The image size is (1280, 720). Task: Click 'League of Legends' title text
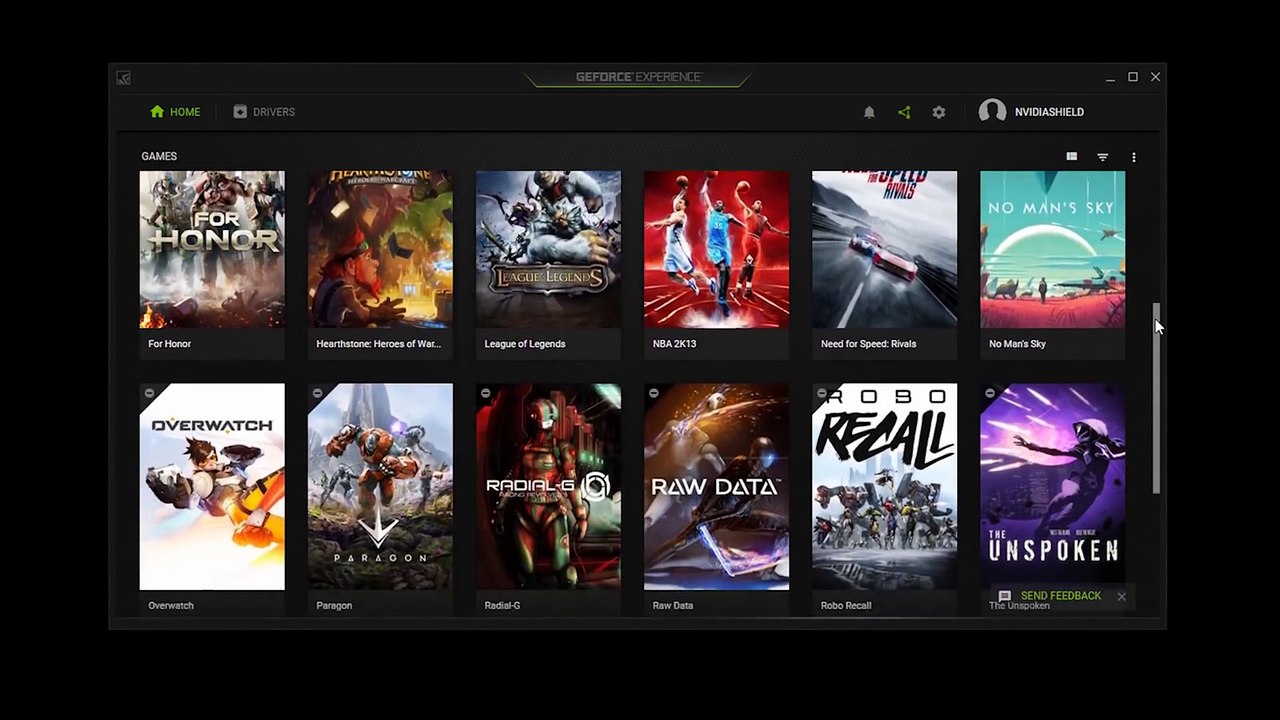pyautogui.click(x=525, y=344)
